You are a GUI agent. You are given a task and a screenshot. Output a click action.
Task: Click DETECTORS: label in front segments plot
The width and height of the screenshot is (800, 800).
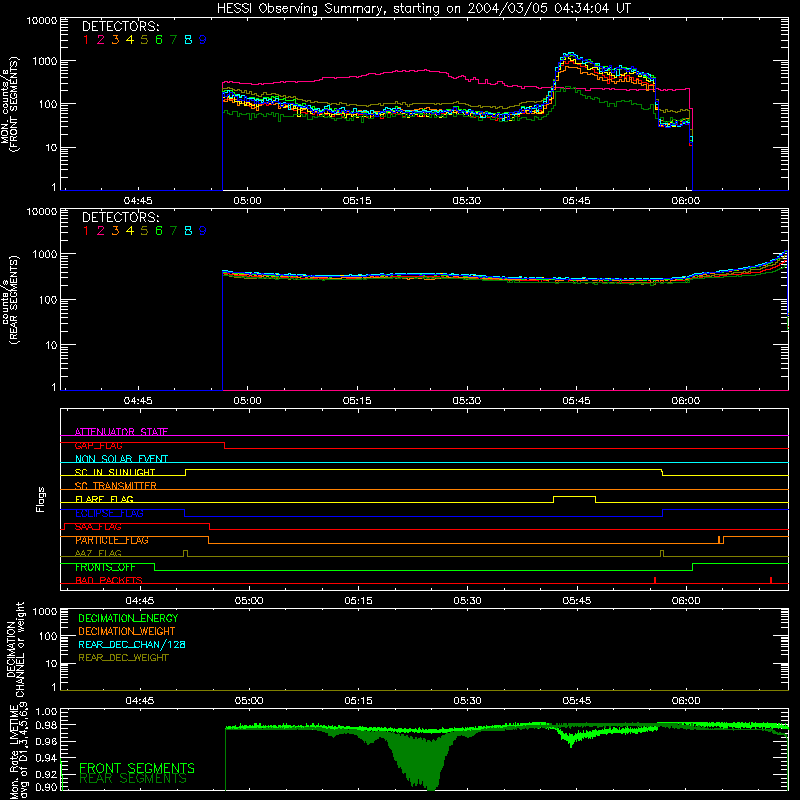pyautogui.click(x=120, y=26)
